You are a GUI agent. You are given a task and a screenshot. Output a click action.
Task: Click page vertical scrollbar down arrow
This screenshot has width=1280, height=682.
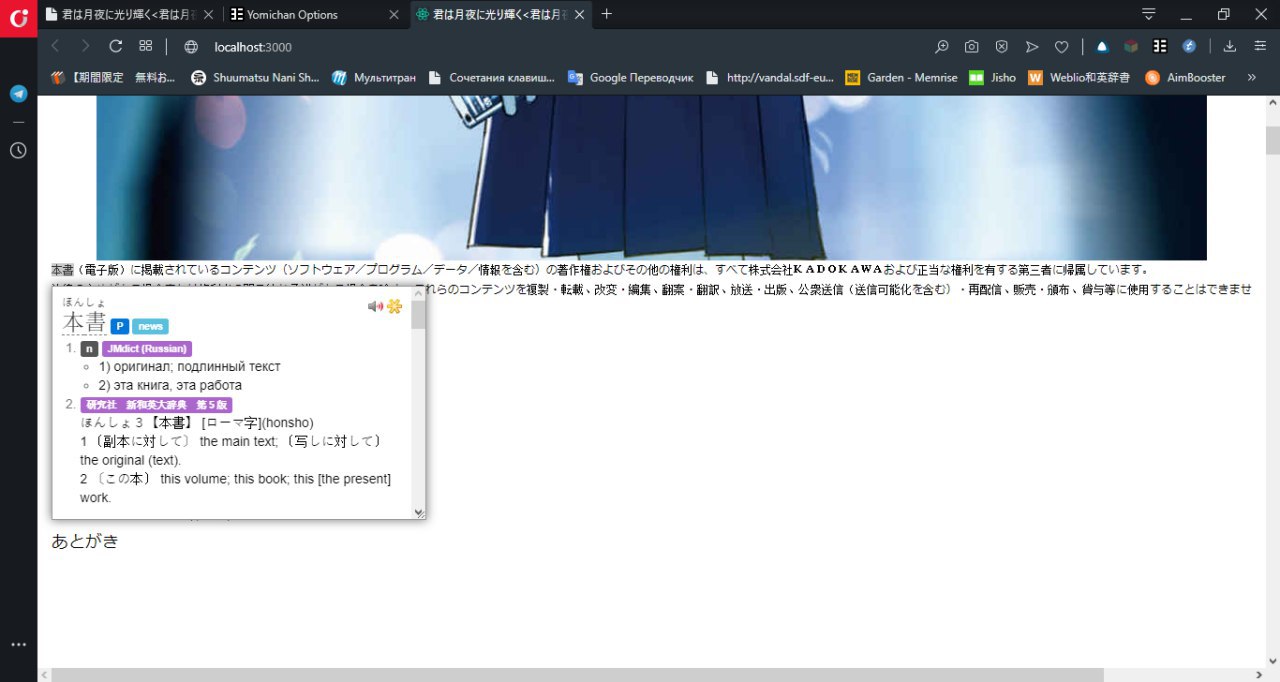pyautogui.click(x=1272, y=660)
